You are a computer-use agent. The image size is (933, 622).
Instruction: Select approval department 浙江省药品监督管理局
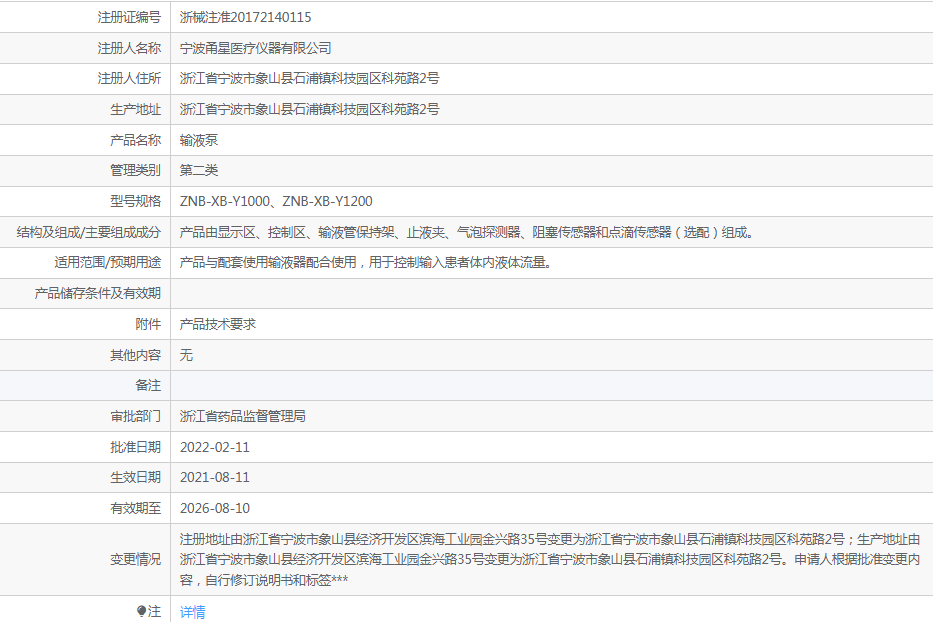tap(243, 417)
